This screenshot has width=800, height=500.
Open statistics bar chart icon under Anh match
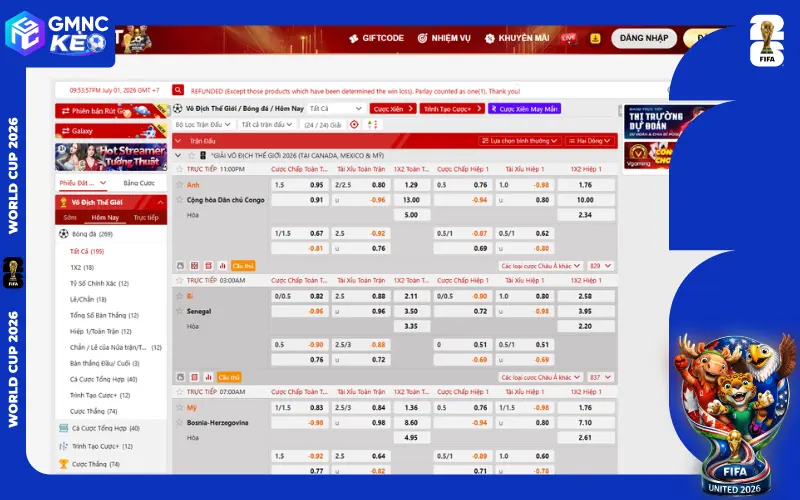(x=222, y=266)
